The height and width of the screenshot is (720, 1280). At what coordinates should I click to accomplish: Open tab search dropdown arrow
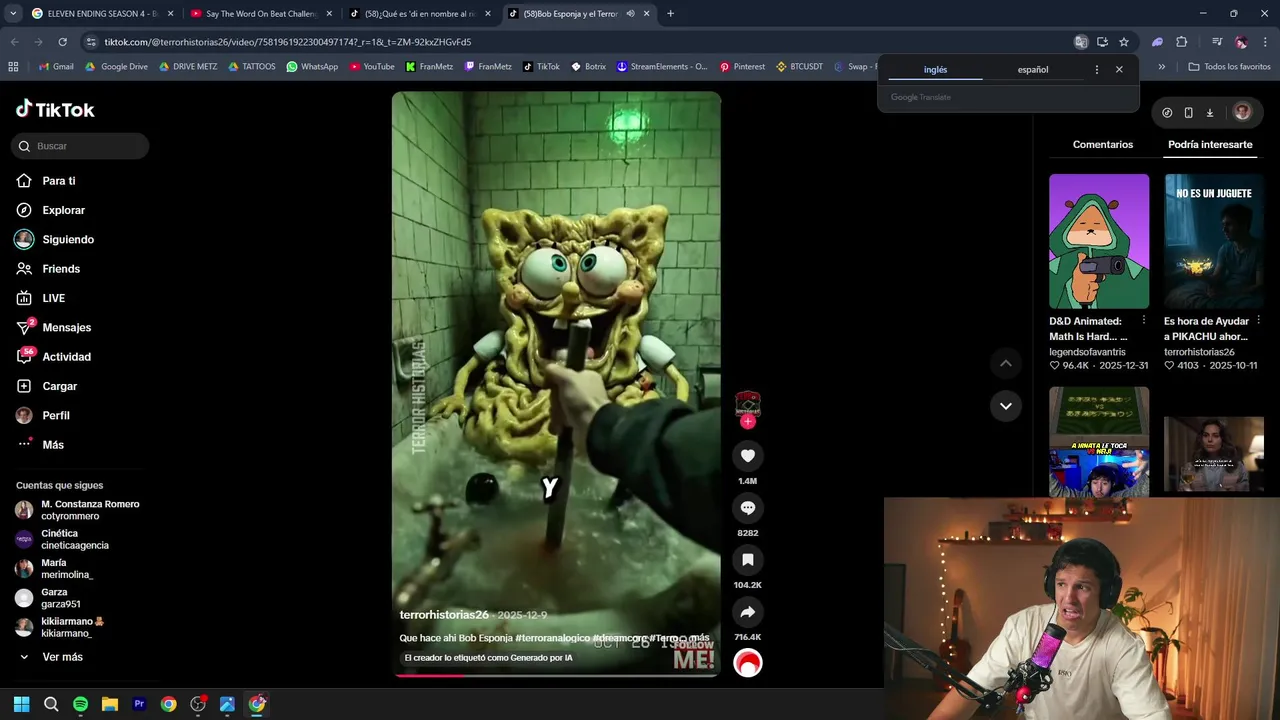[x=12, y=14]
